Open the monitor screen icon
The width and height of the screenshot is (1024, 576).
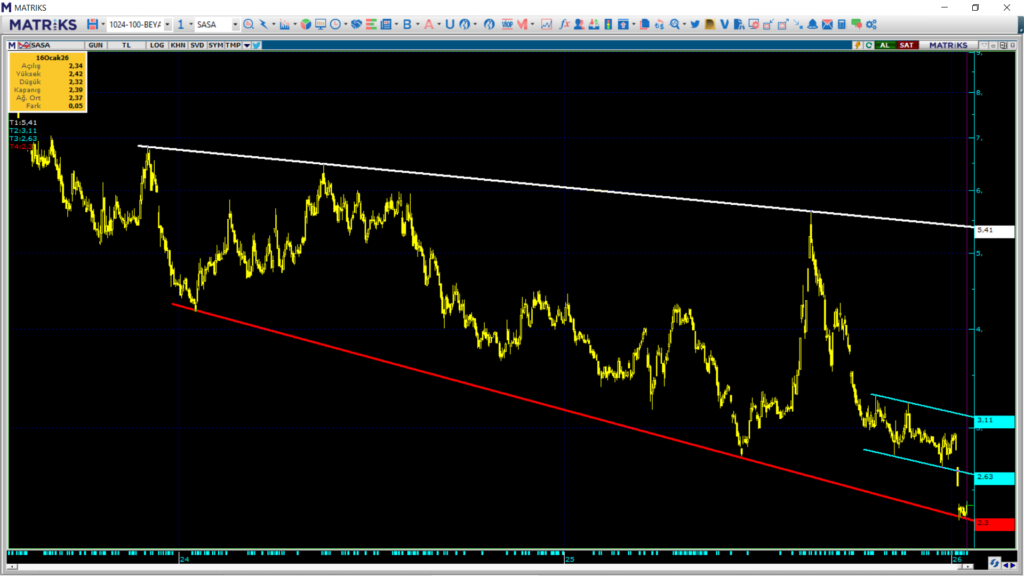click(321, 24)
